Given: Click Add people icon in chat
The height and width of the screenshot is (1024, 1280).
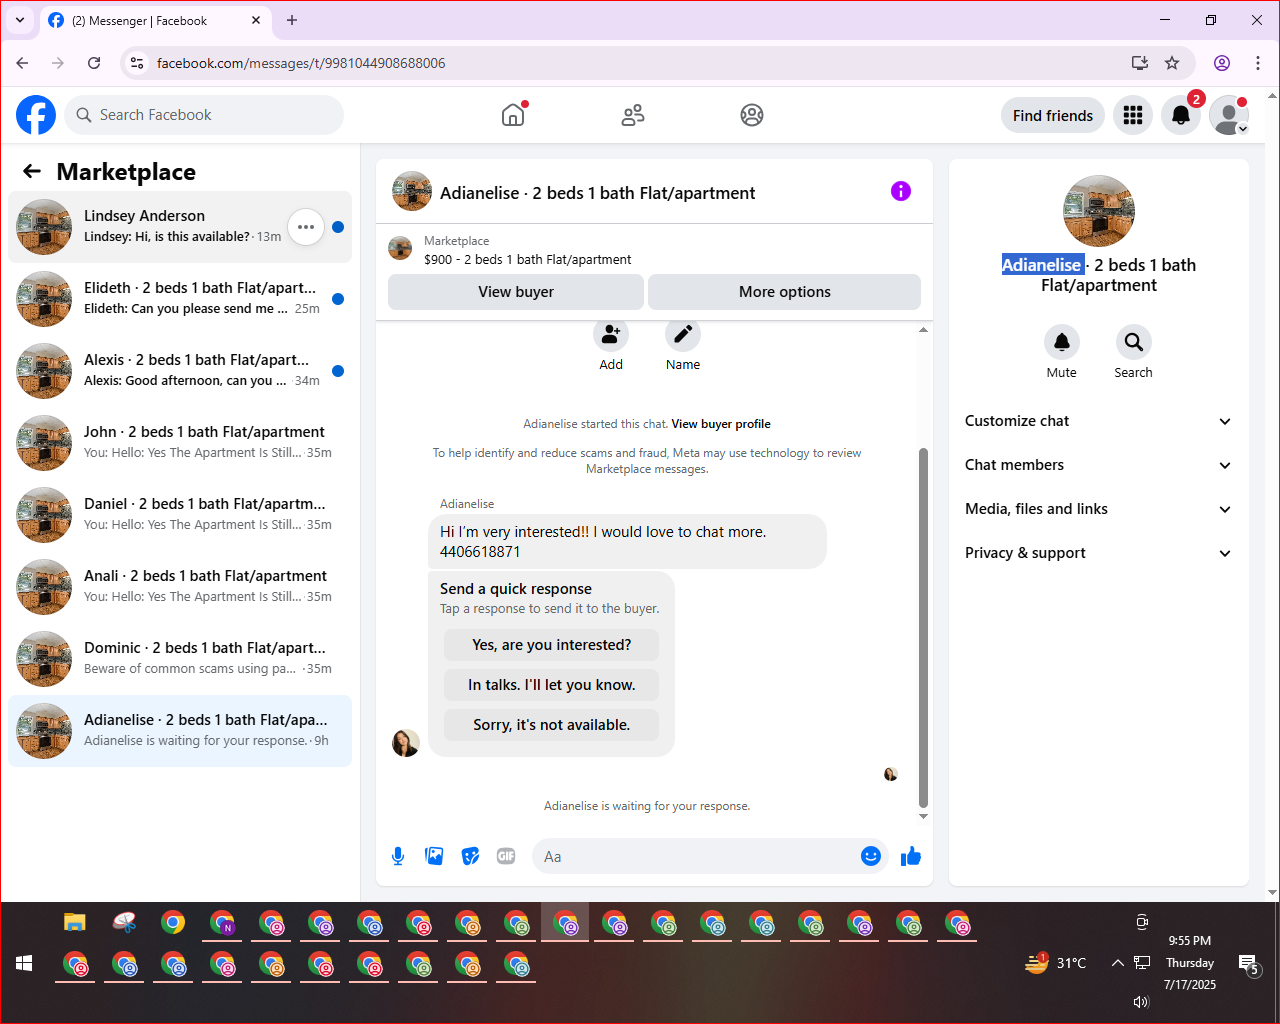Looking at the screenshot, I should coord(611,335).
